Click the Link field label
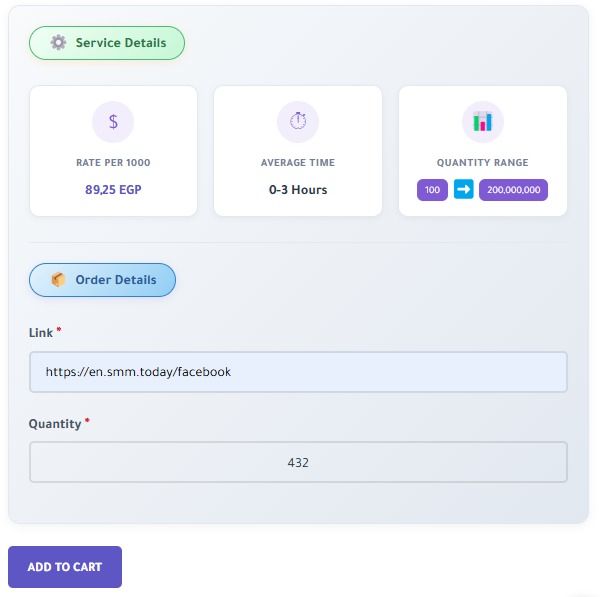Image resolution: width=607 pixels, height=597 pixels. pyautogui.click(x=41, y=332)
